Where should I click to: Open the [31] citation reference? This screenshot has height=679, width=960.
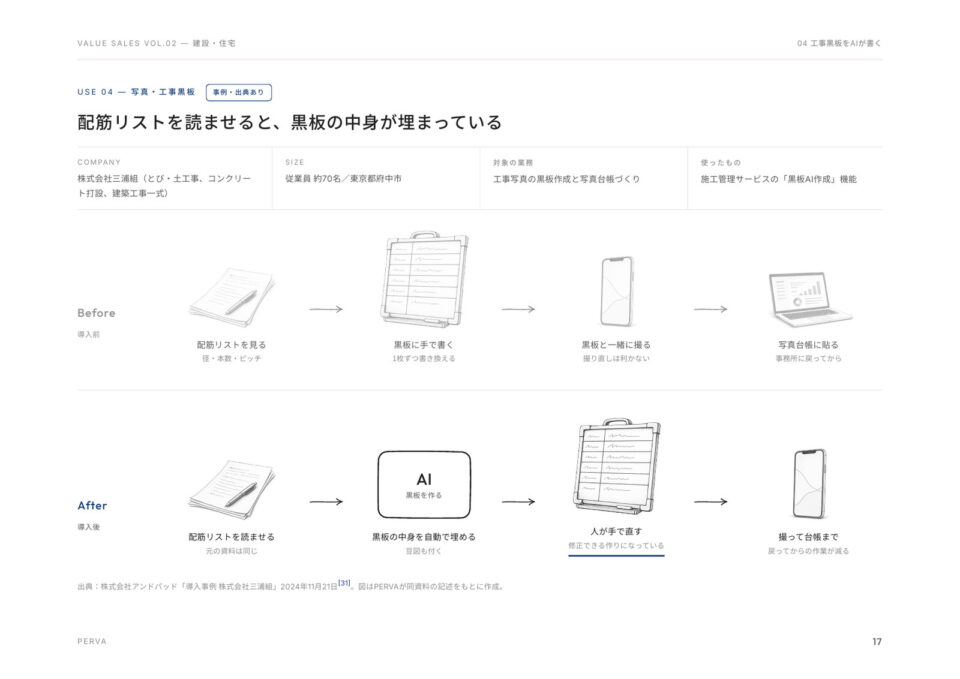click(x=344, y=583)
